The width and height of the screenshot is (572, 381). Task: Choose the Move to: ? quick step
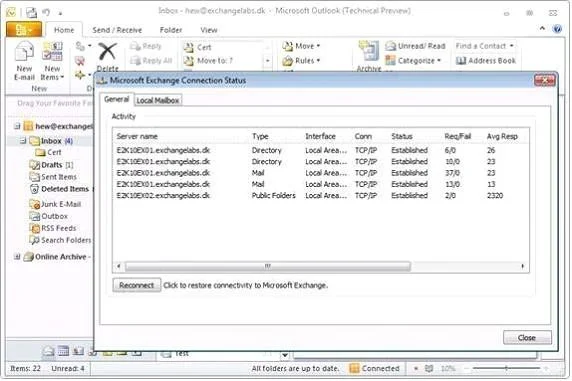[208, 61]
